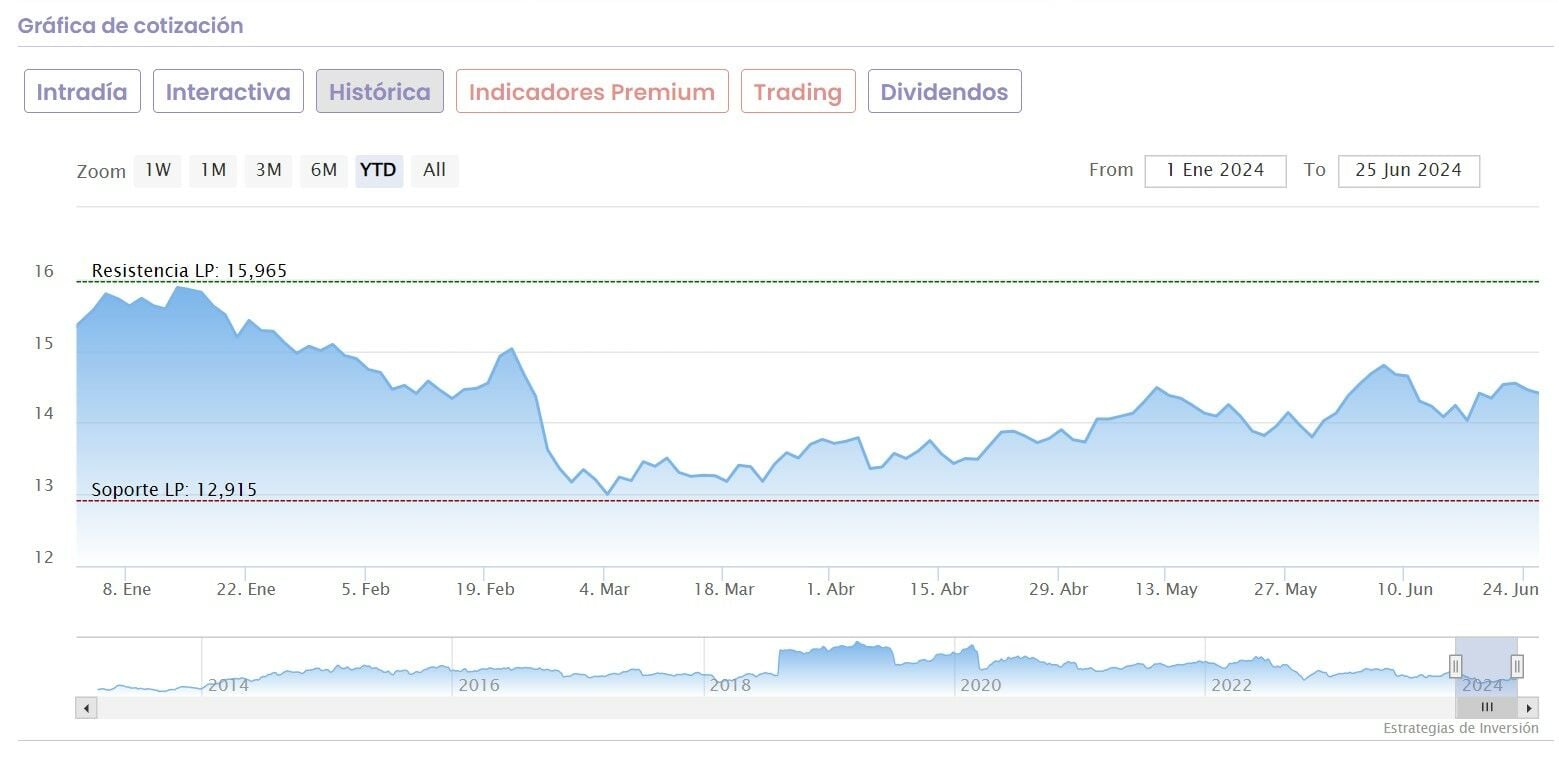1559x759 pixels.
Task: Click the To date field
Action: coord(1408,171)
